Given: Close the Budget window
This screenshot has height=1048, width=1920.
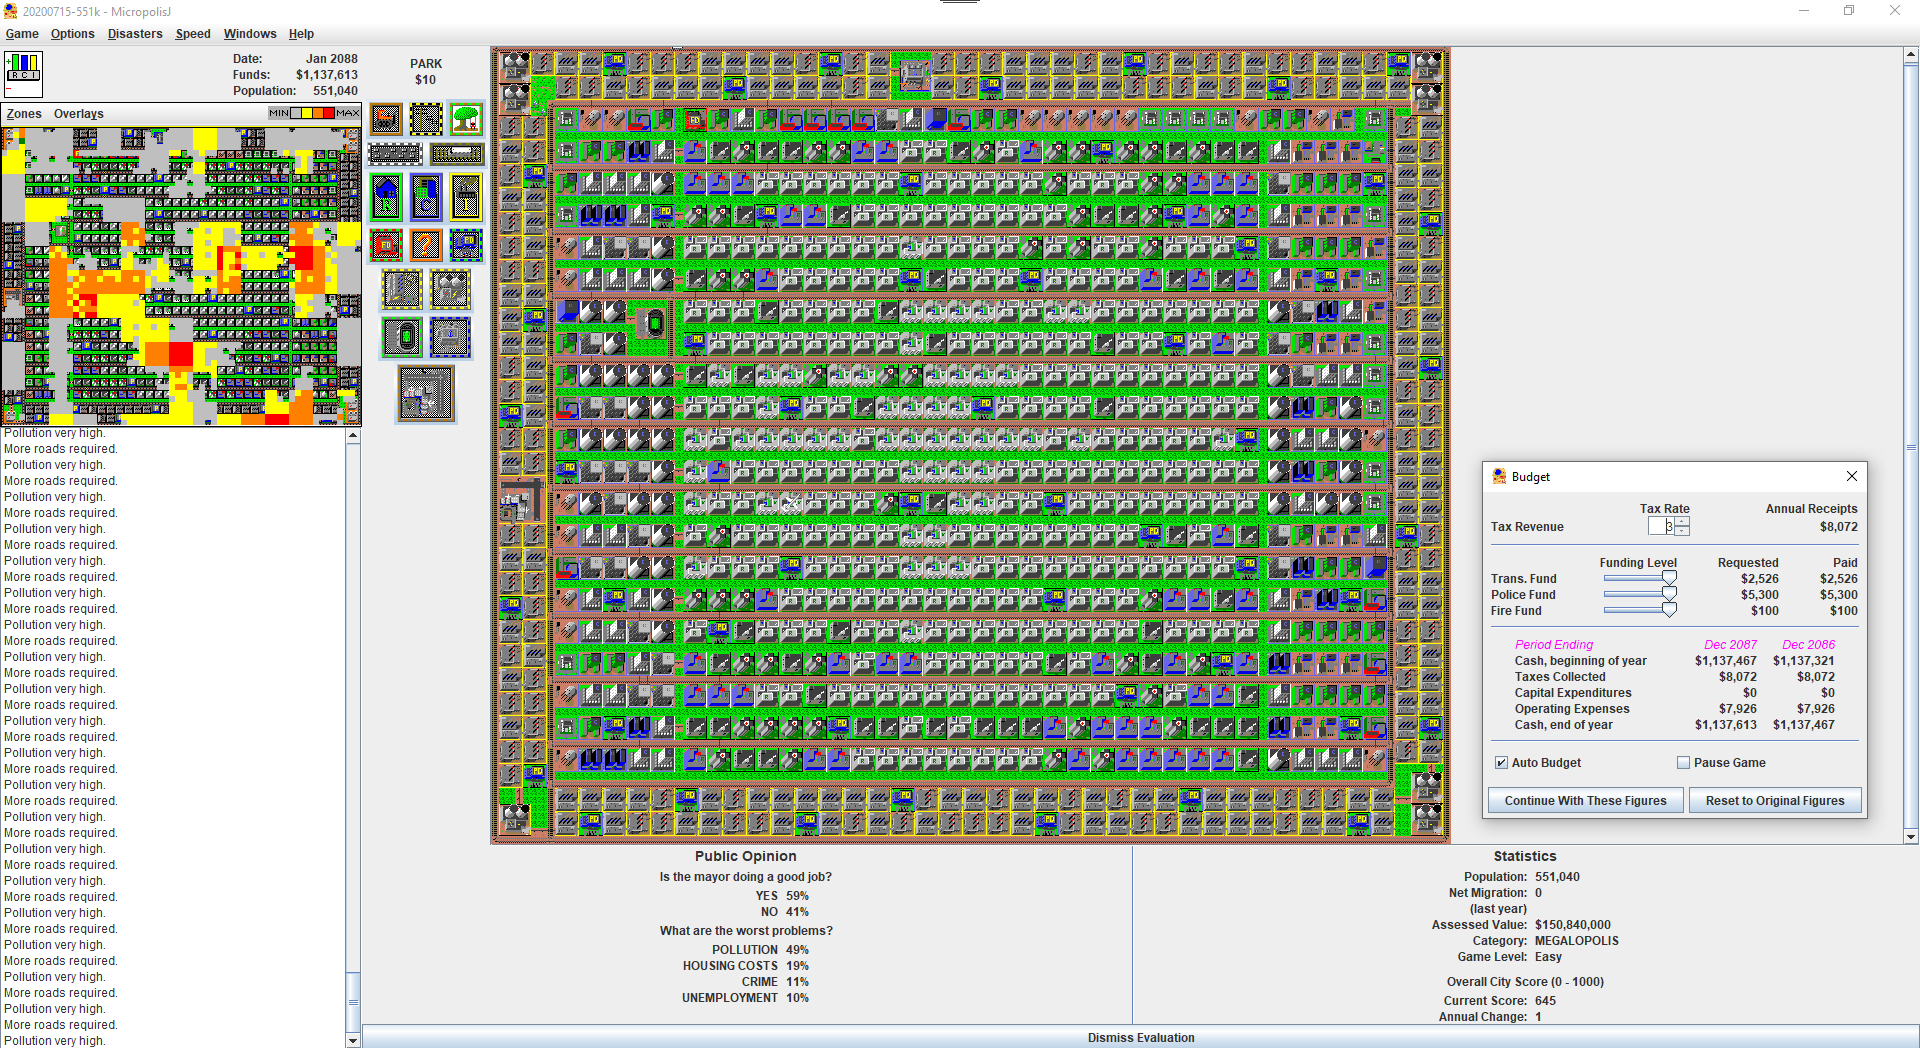Looking at the screenshot, I should point(1851,476).
